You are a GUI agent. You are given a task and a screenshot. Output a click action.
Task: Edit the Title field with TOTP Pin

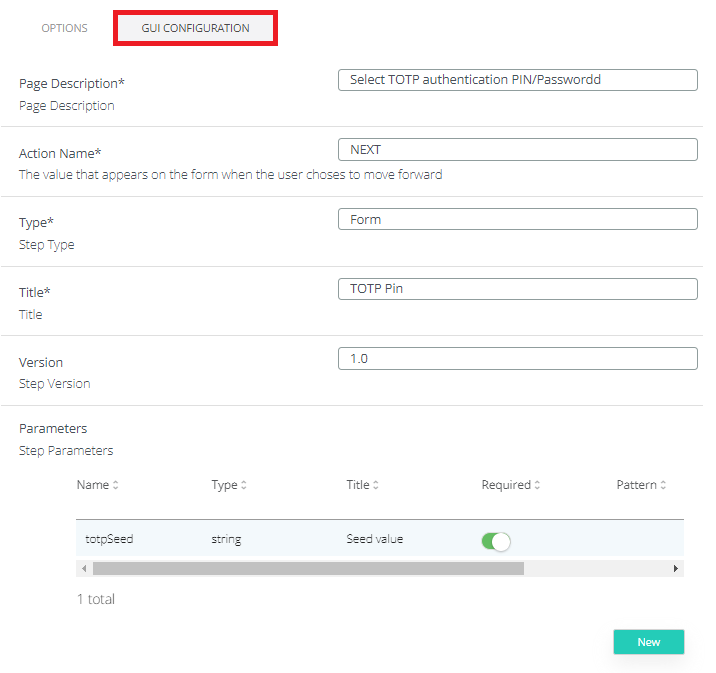pyautogui.click(x=517, y=289)
